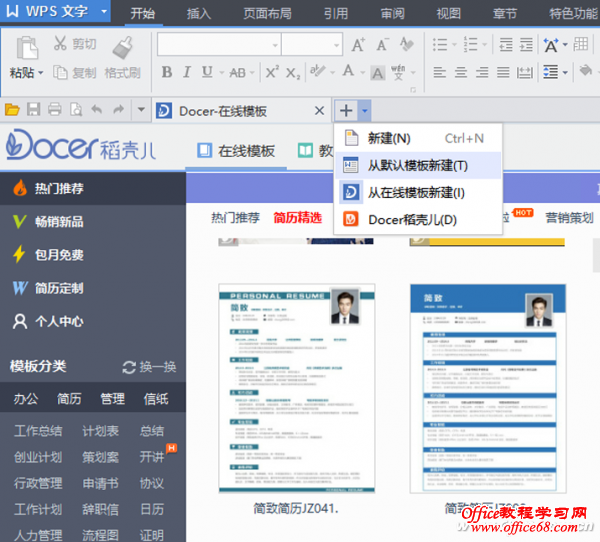This screenshot has width=600, height=542.
Task: Toggle Italic formatting
Action: click(187, 73)
